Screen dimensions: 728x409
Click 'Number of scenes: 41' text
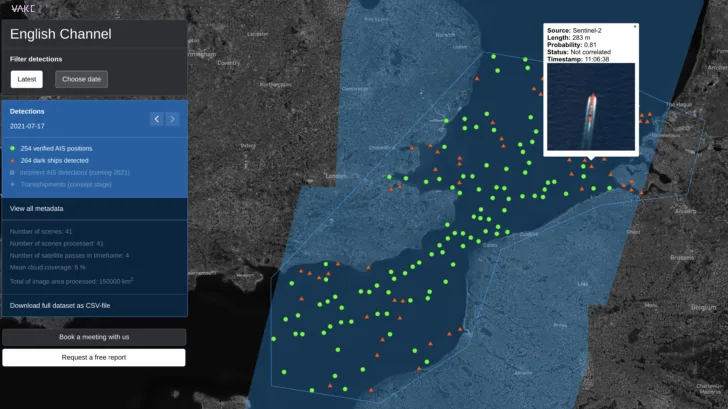41,232
